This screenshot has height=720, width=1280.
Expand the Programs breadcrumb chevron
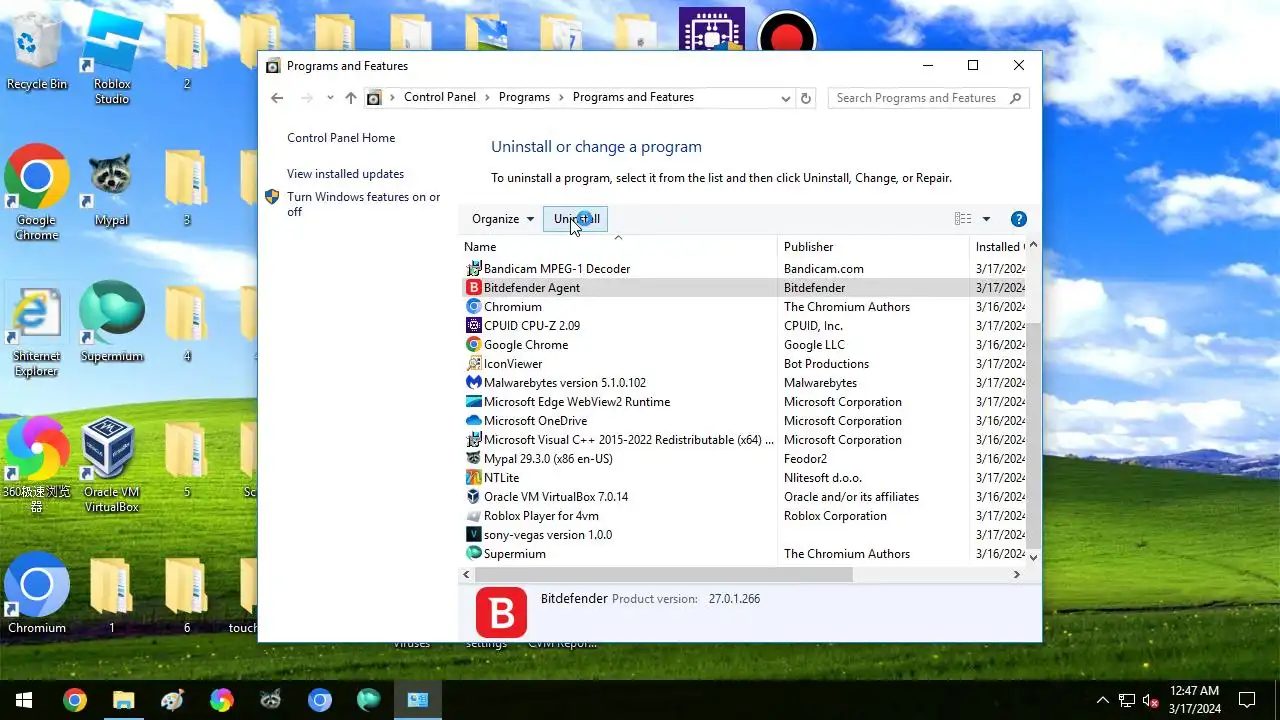[561, 97]
